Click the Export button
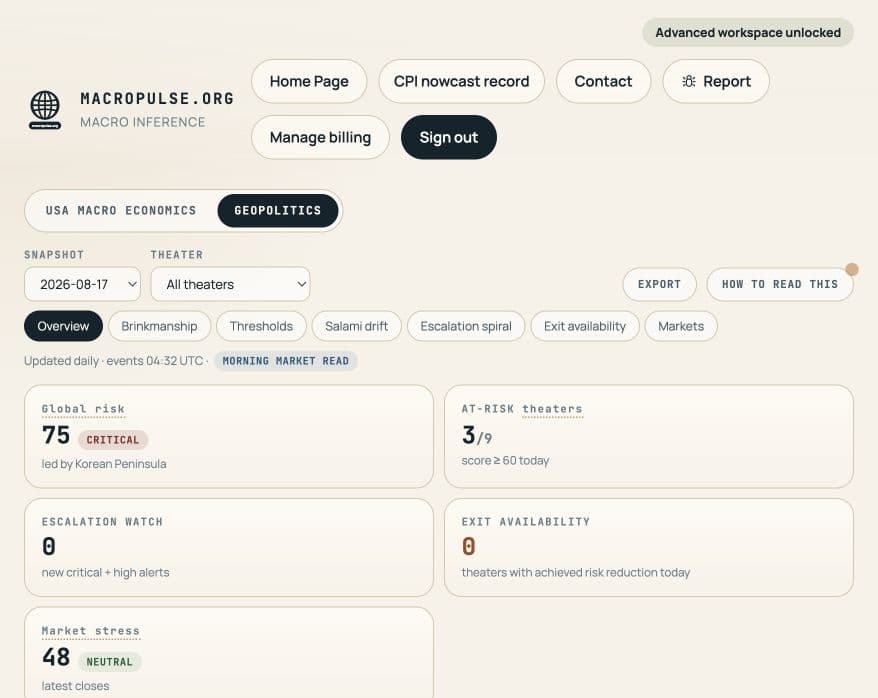 pos(660,284)
